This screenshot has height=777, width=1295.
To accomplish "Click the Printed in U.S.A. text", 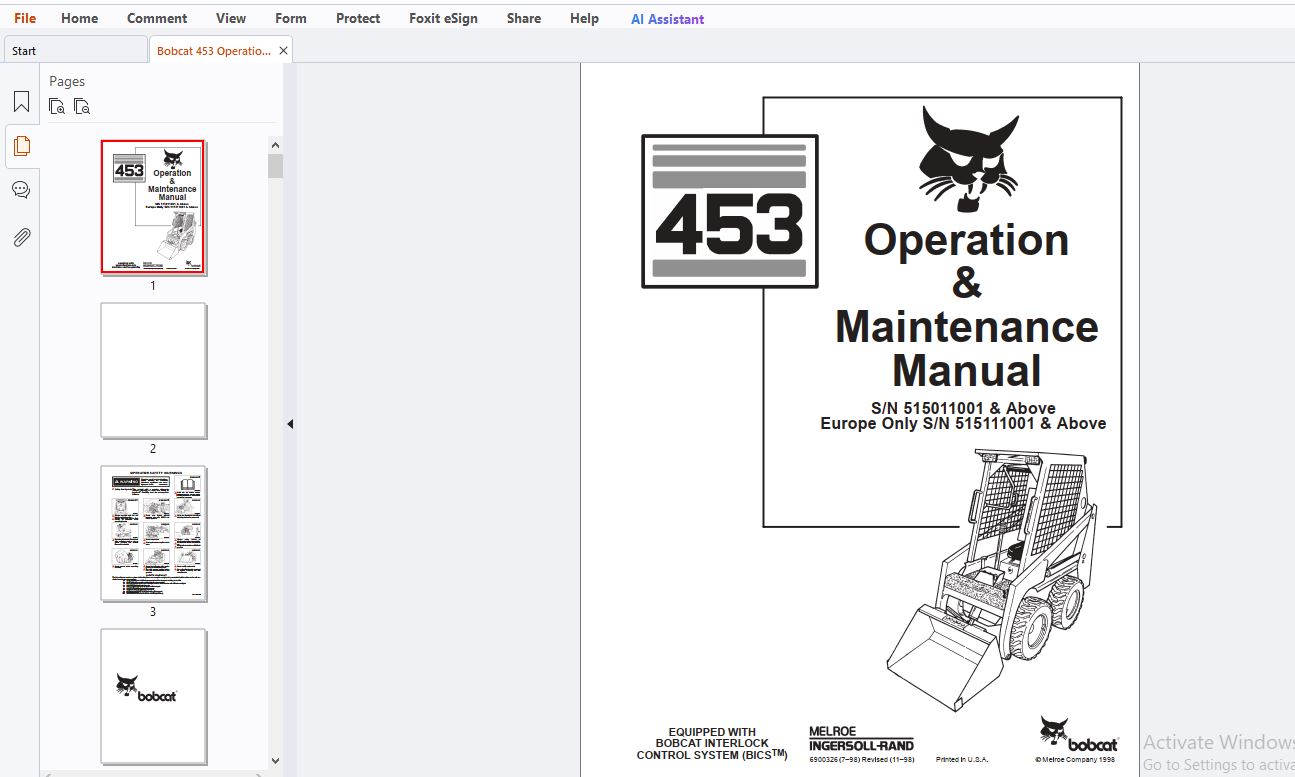I will pyautogui.click(x=961, y=760).
